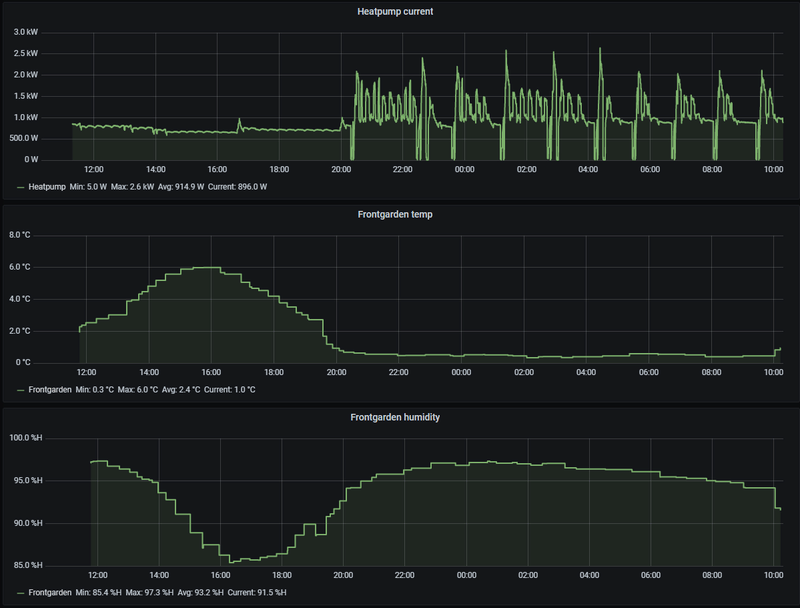Click 16:00 tick on Frontgarden temp axis
Viewport: 800px width, 608px height.
(x=211, y=372)
